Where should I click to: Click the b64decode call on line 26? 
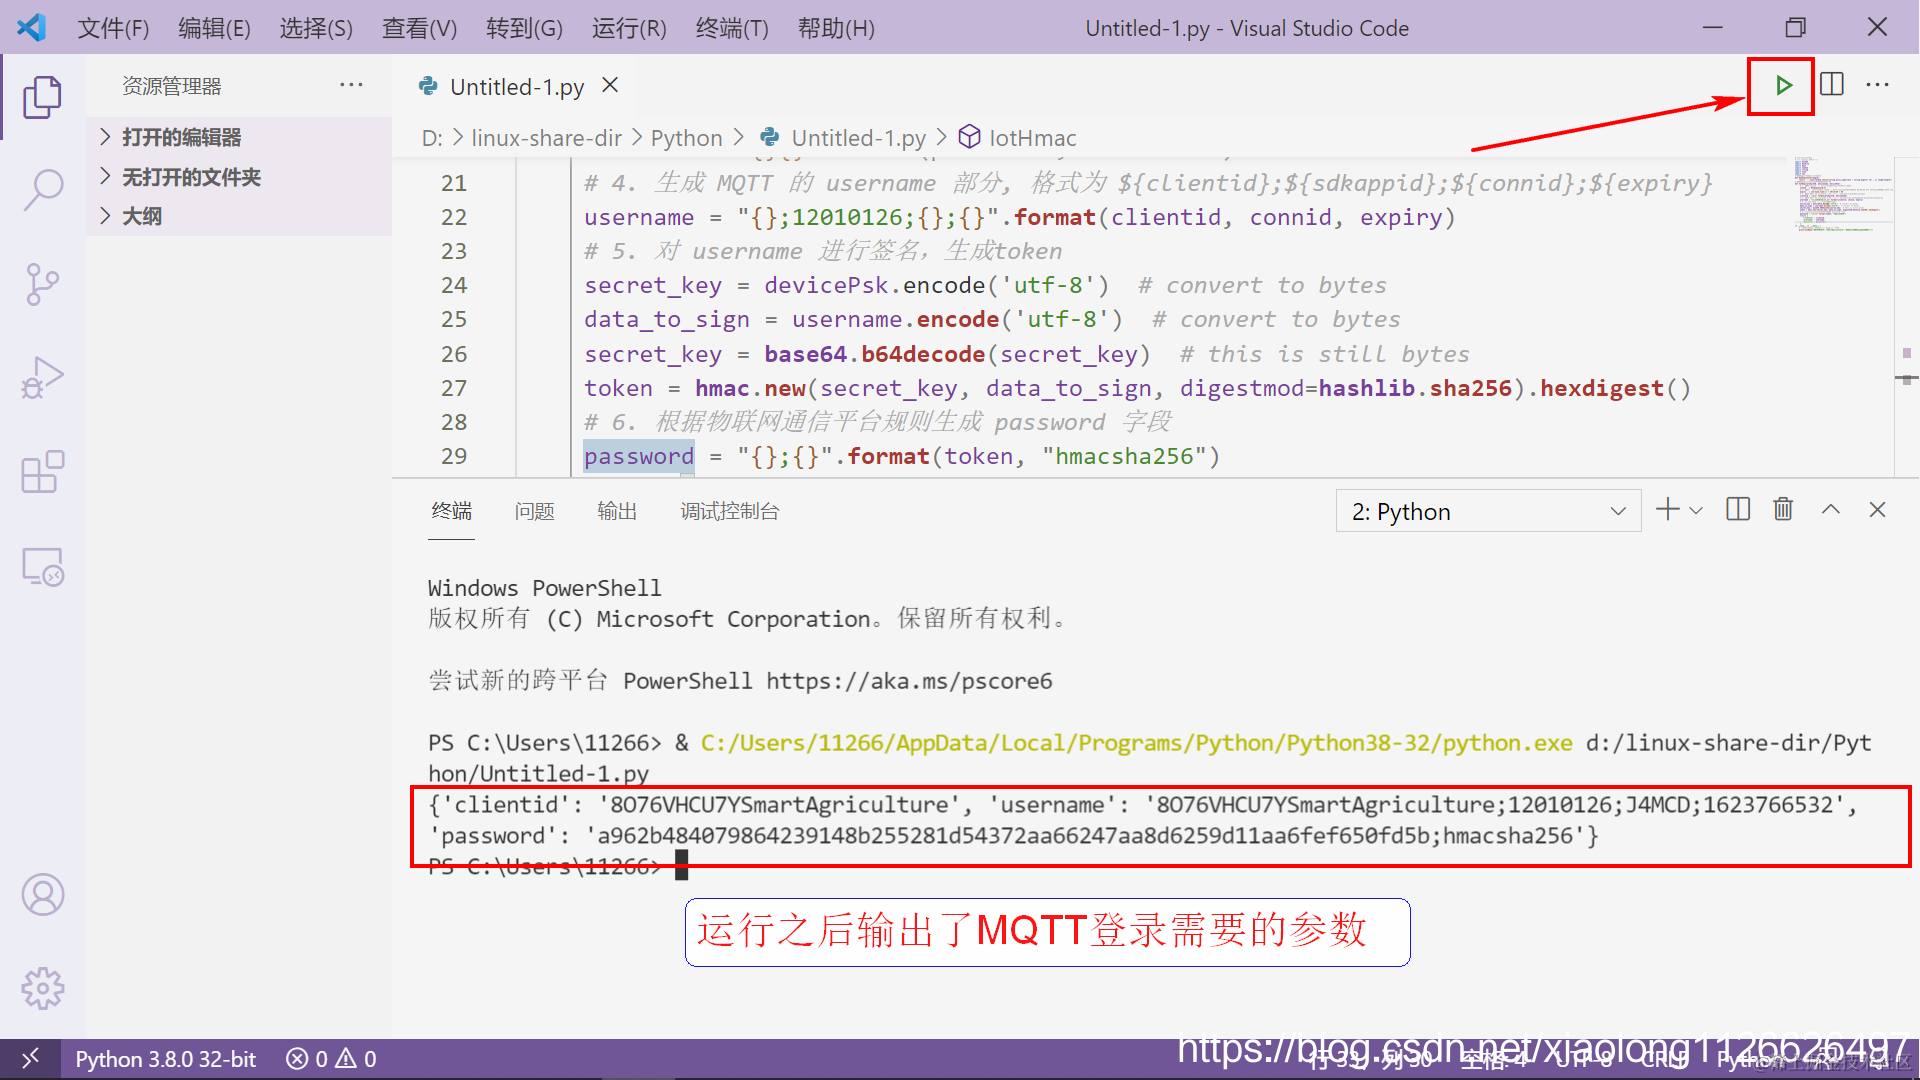point(922,354)
